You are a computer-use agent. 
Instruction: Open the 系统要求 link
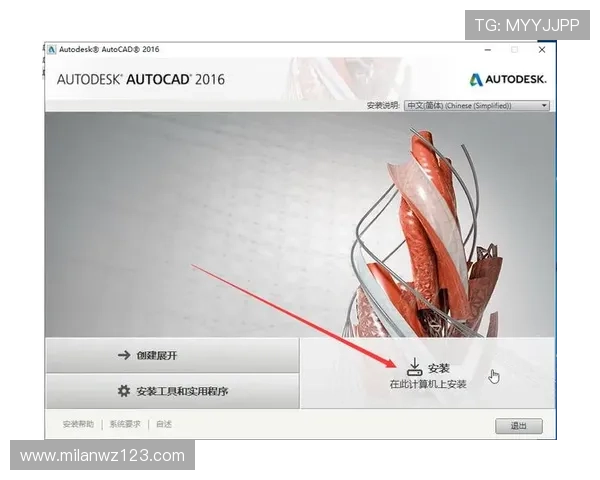coord(125,424)
